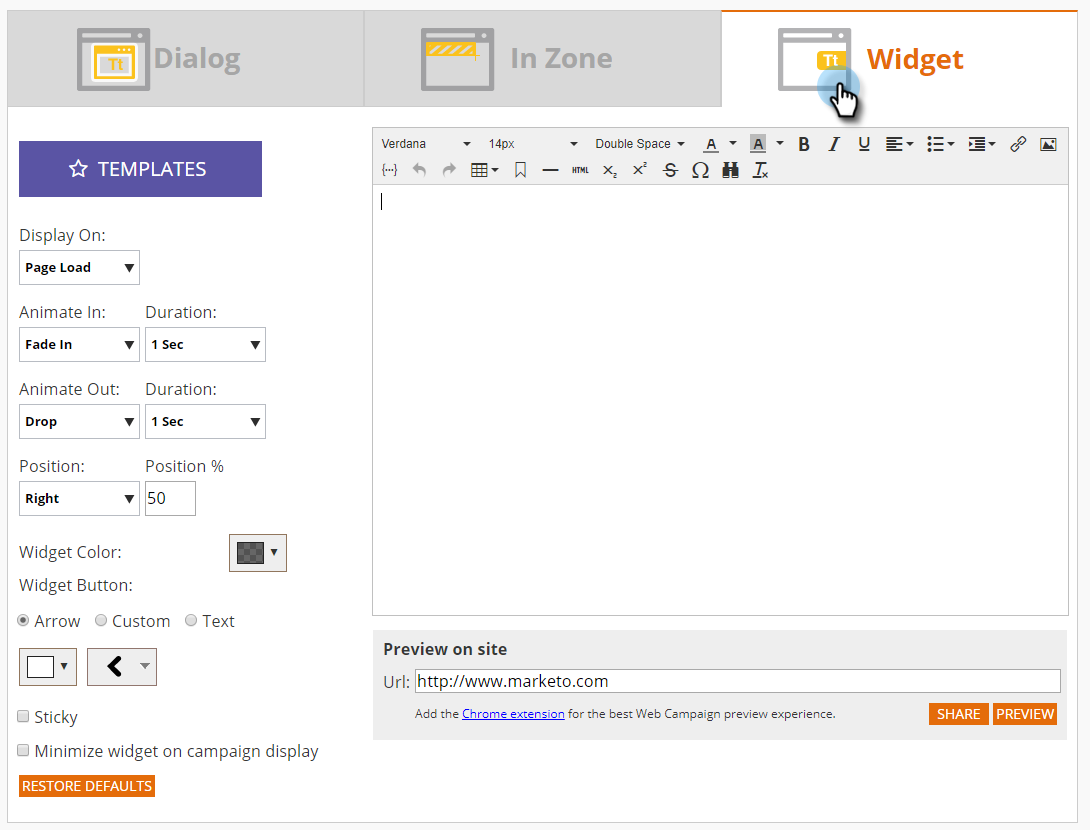
Task: Open the bullet list menu
Action: click(940, 144)
